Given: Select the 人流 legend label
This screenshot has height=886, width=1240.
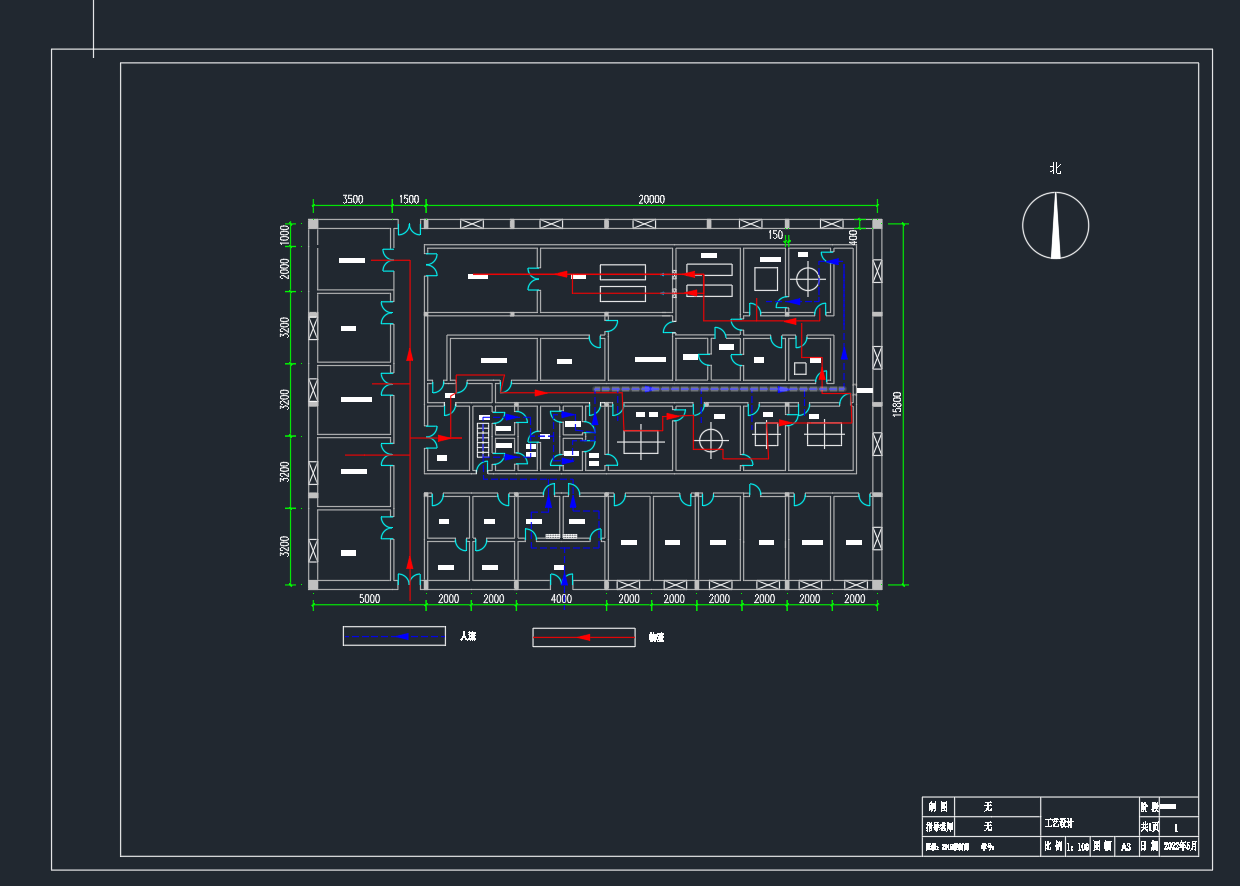Looking at the screenshot, I should click(x=467, y=636).
